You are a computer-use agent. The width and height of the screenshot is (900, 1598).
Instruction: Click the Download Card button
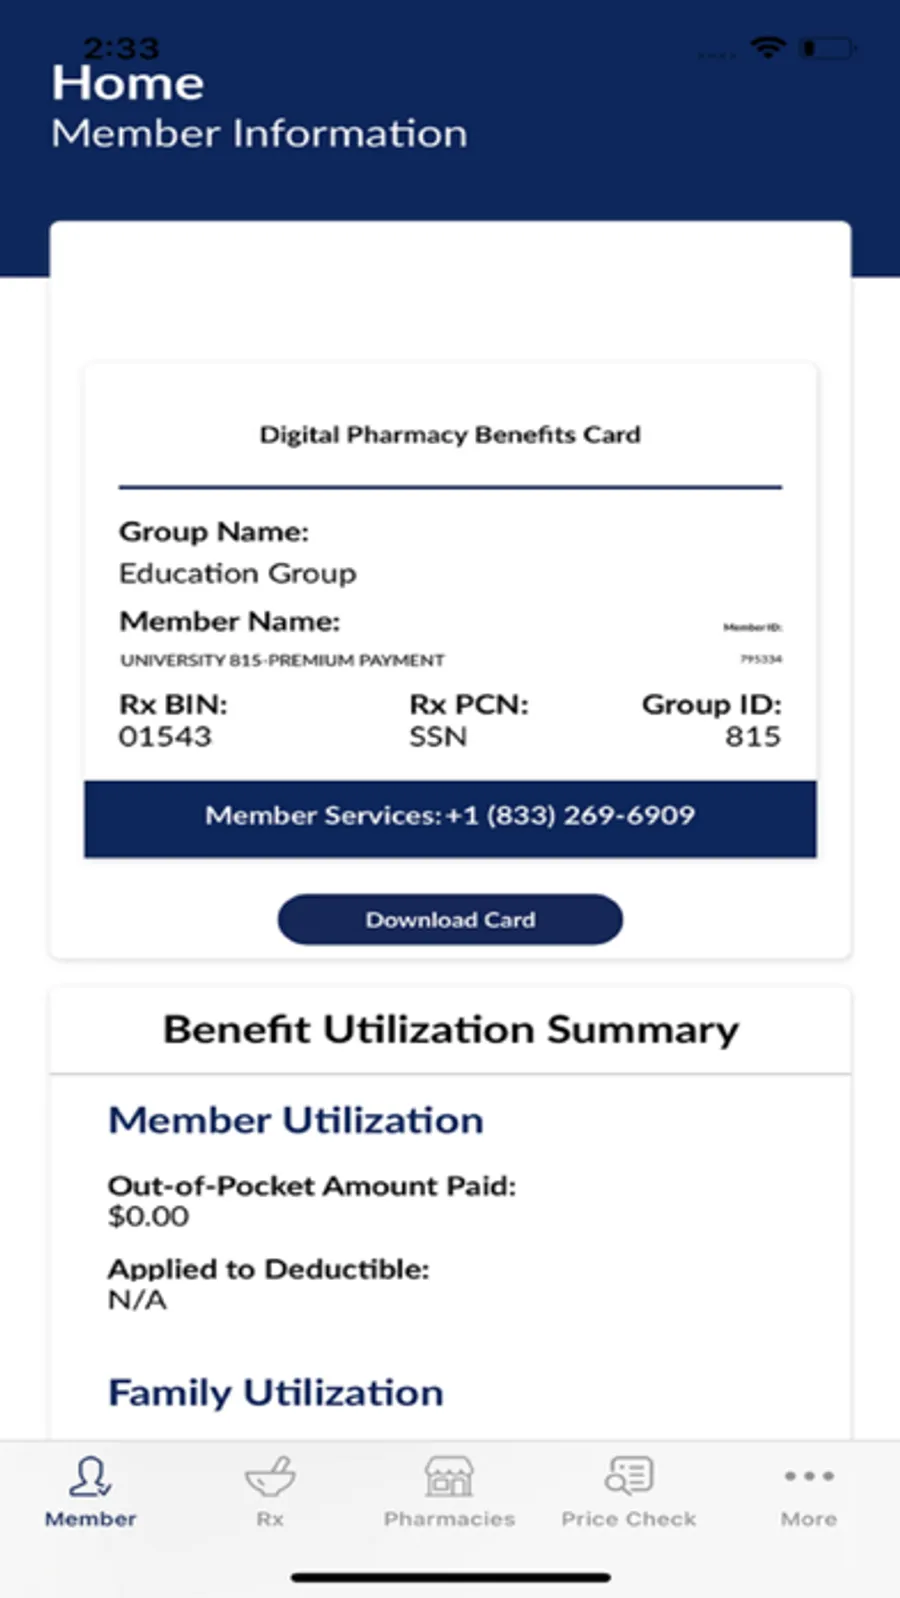coord(450,919)
